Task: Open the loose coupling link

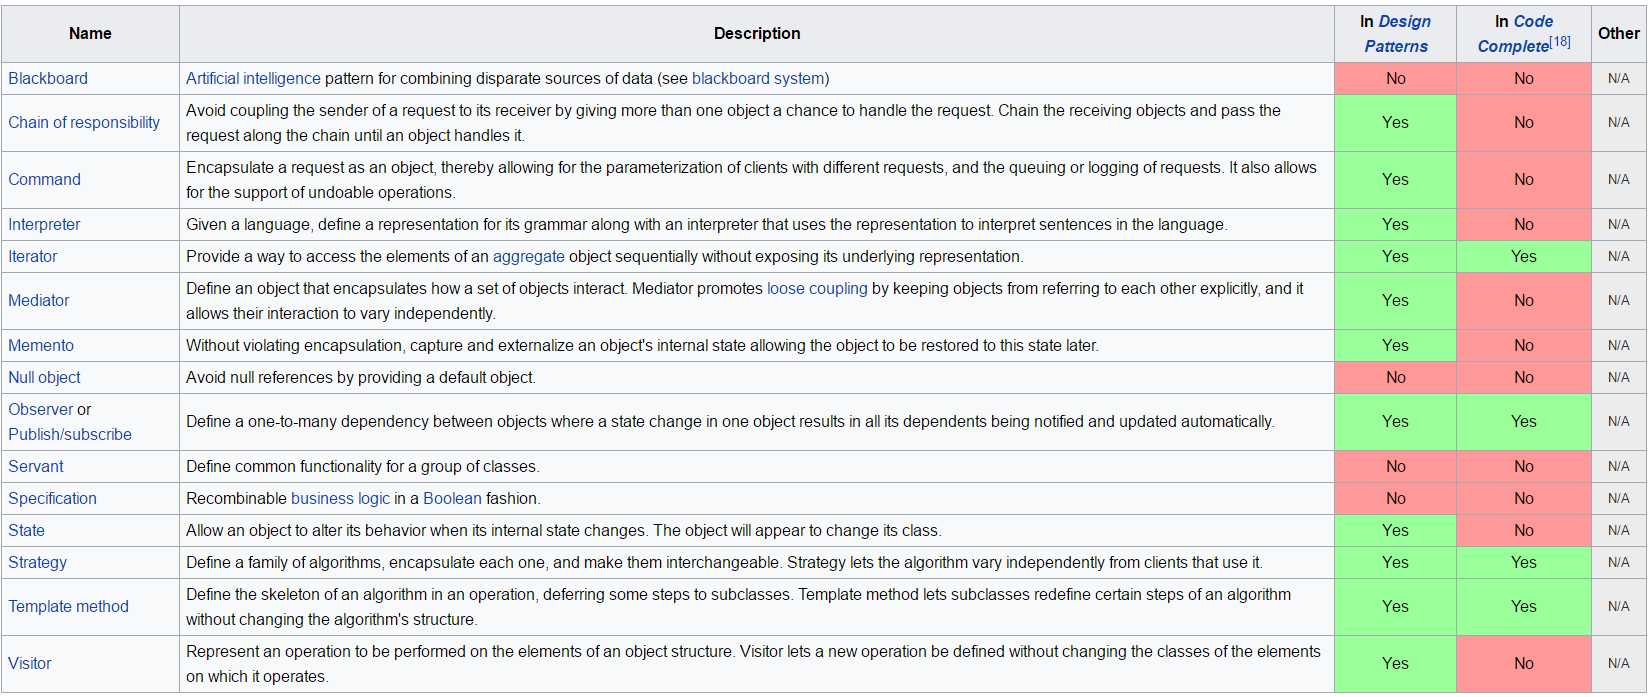Action: 817,288
